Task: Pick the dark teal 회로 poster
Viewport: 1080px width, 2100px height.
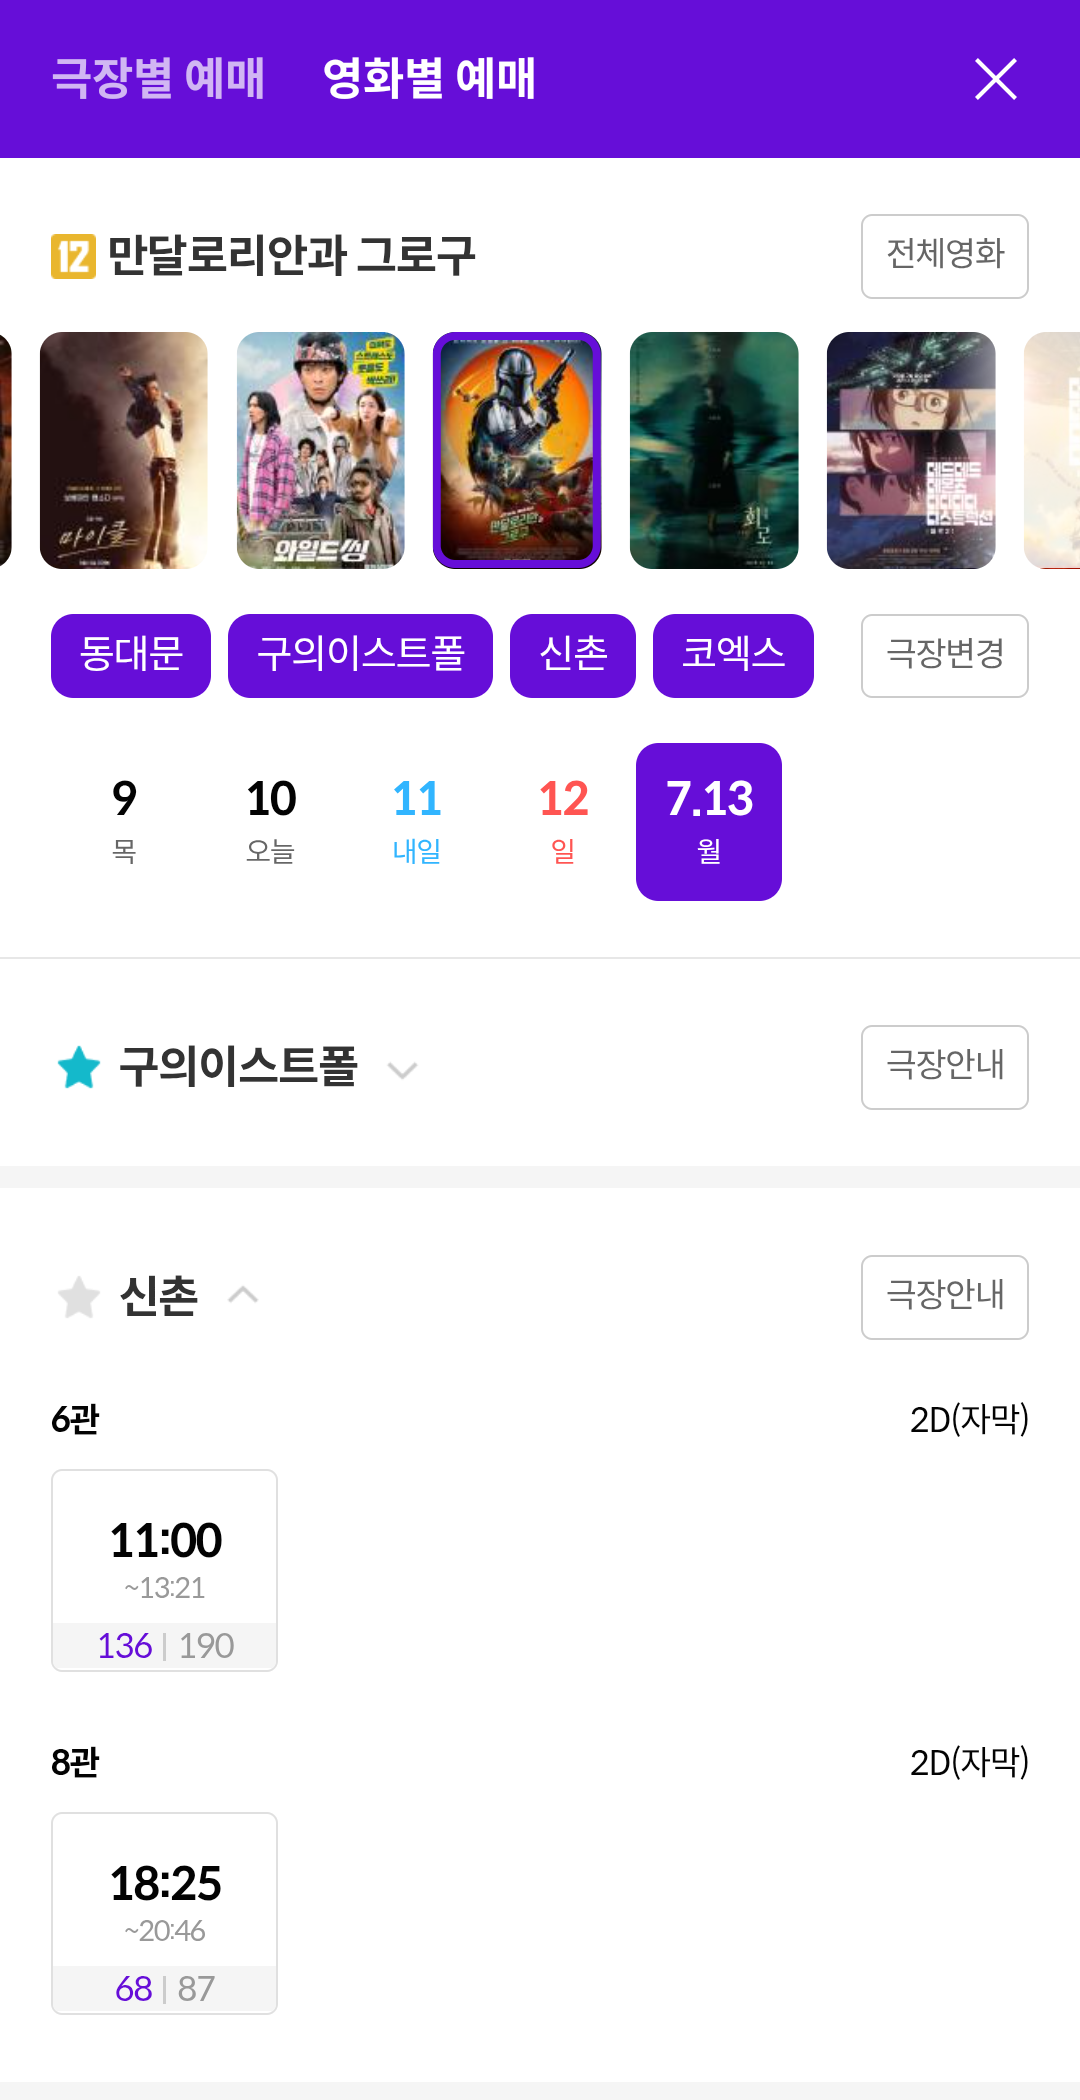Action: [x=714, y=450]
